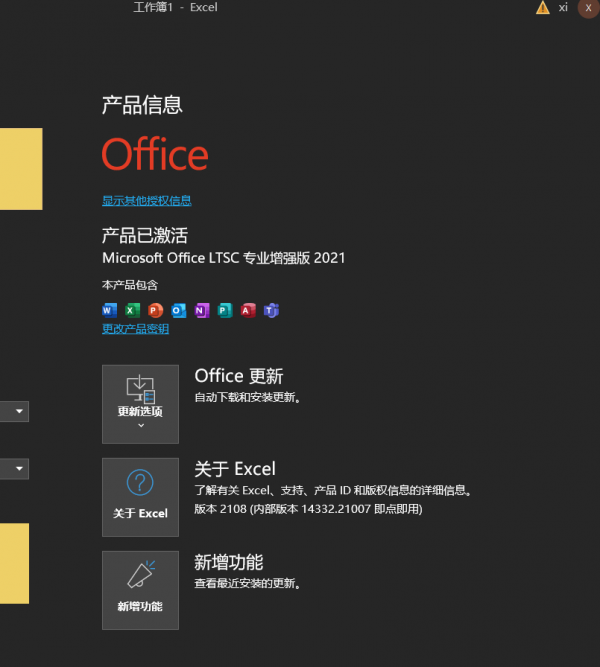
Task: Click the 新增功能 button
Action: (140, 590)
